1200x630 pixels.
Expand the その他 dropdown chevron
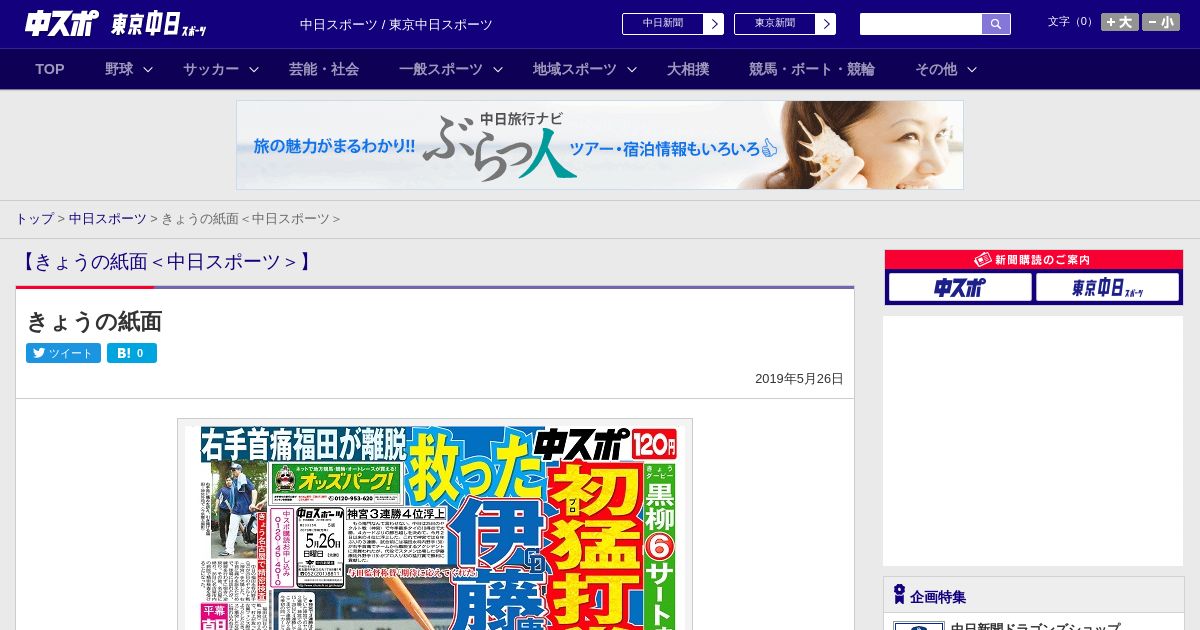point(972,69)
